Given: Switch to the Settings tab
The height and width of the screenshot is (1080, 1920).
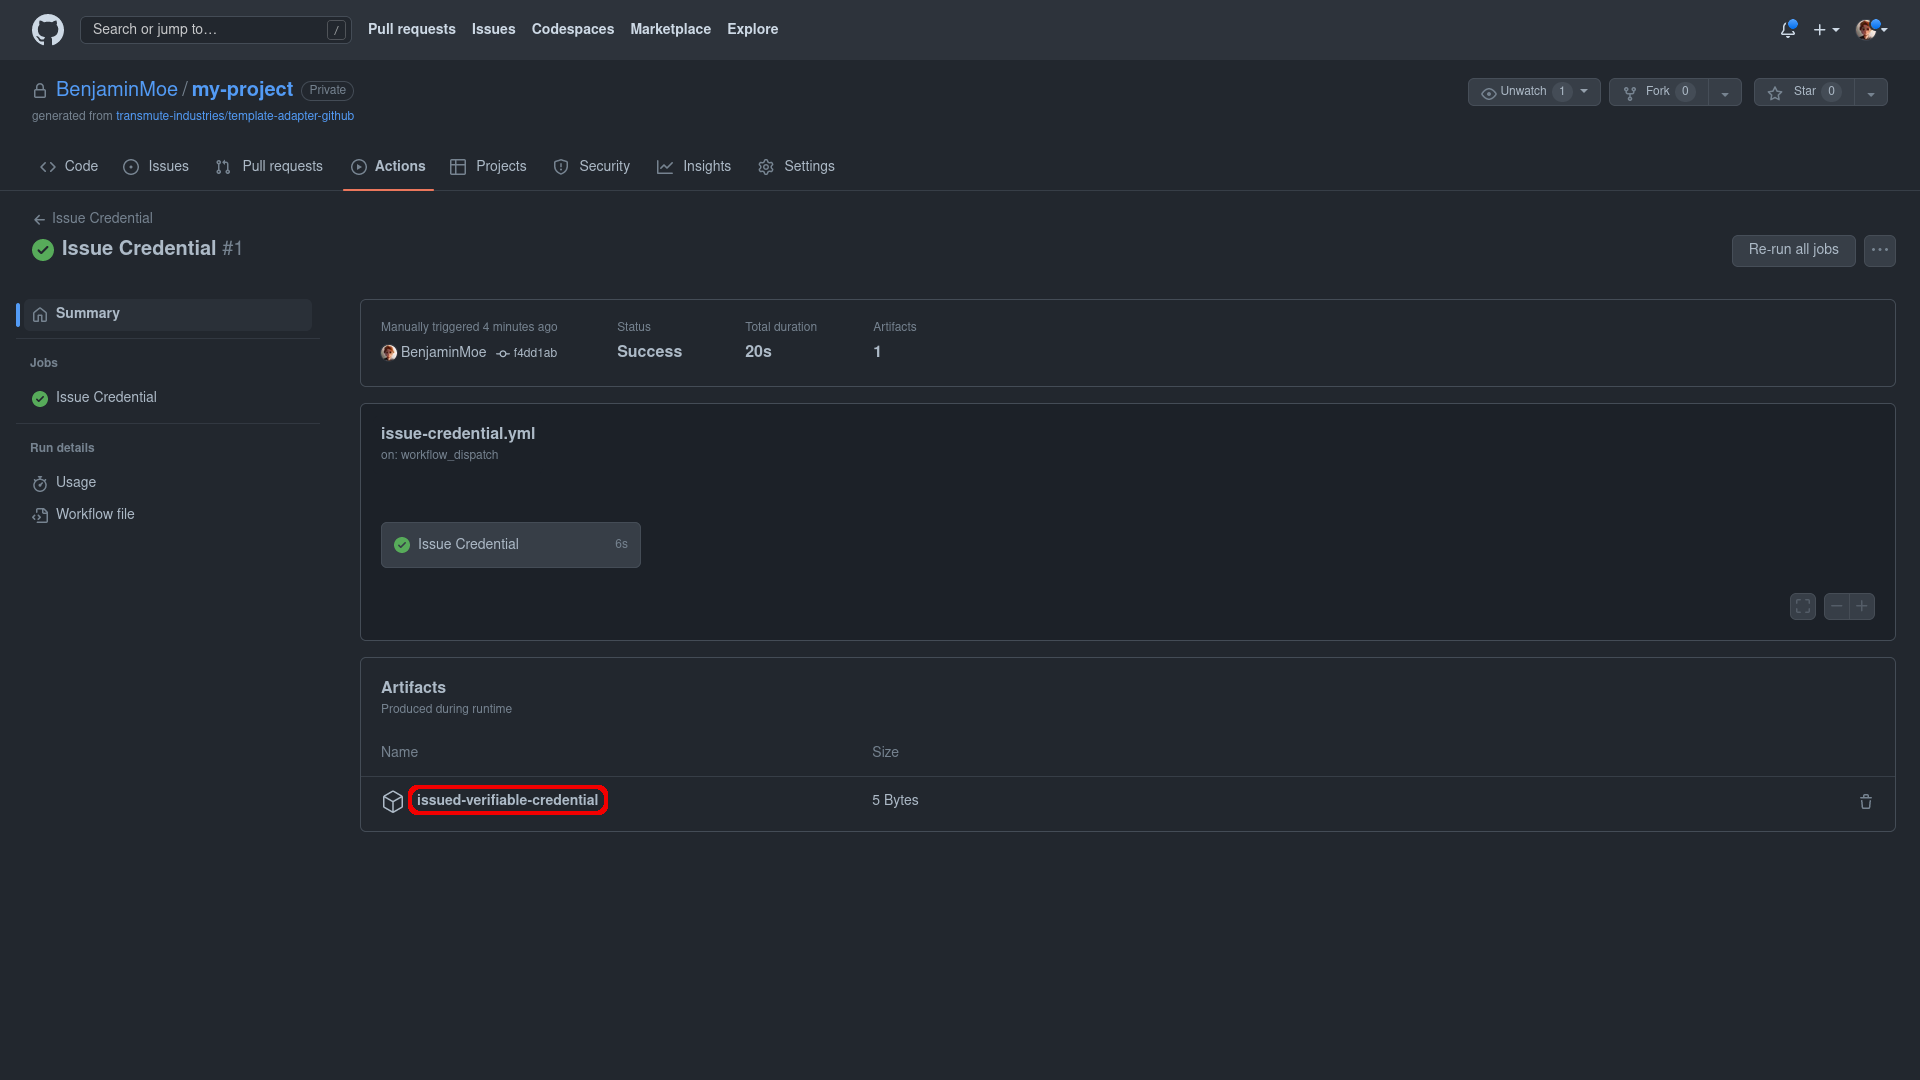Looking at the screenshot, I should [796, 166].
